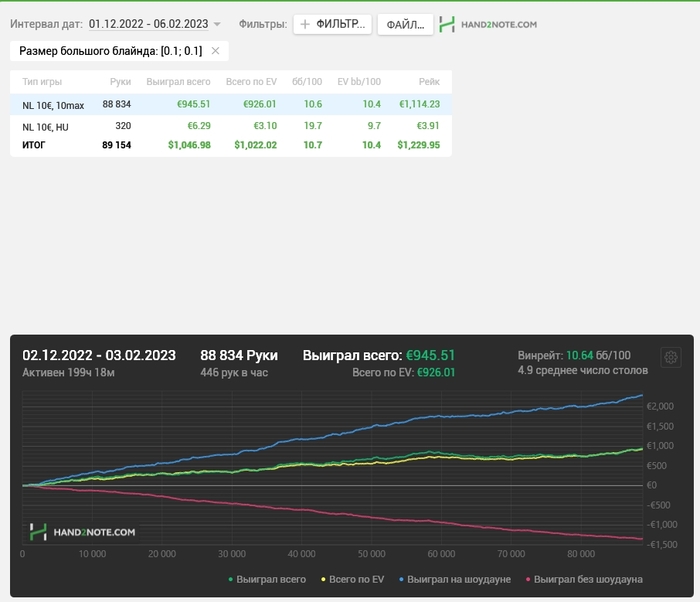
Task: Click the 88 834 hands cell in table
Action: [x=117, y=104]
